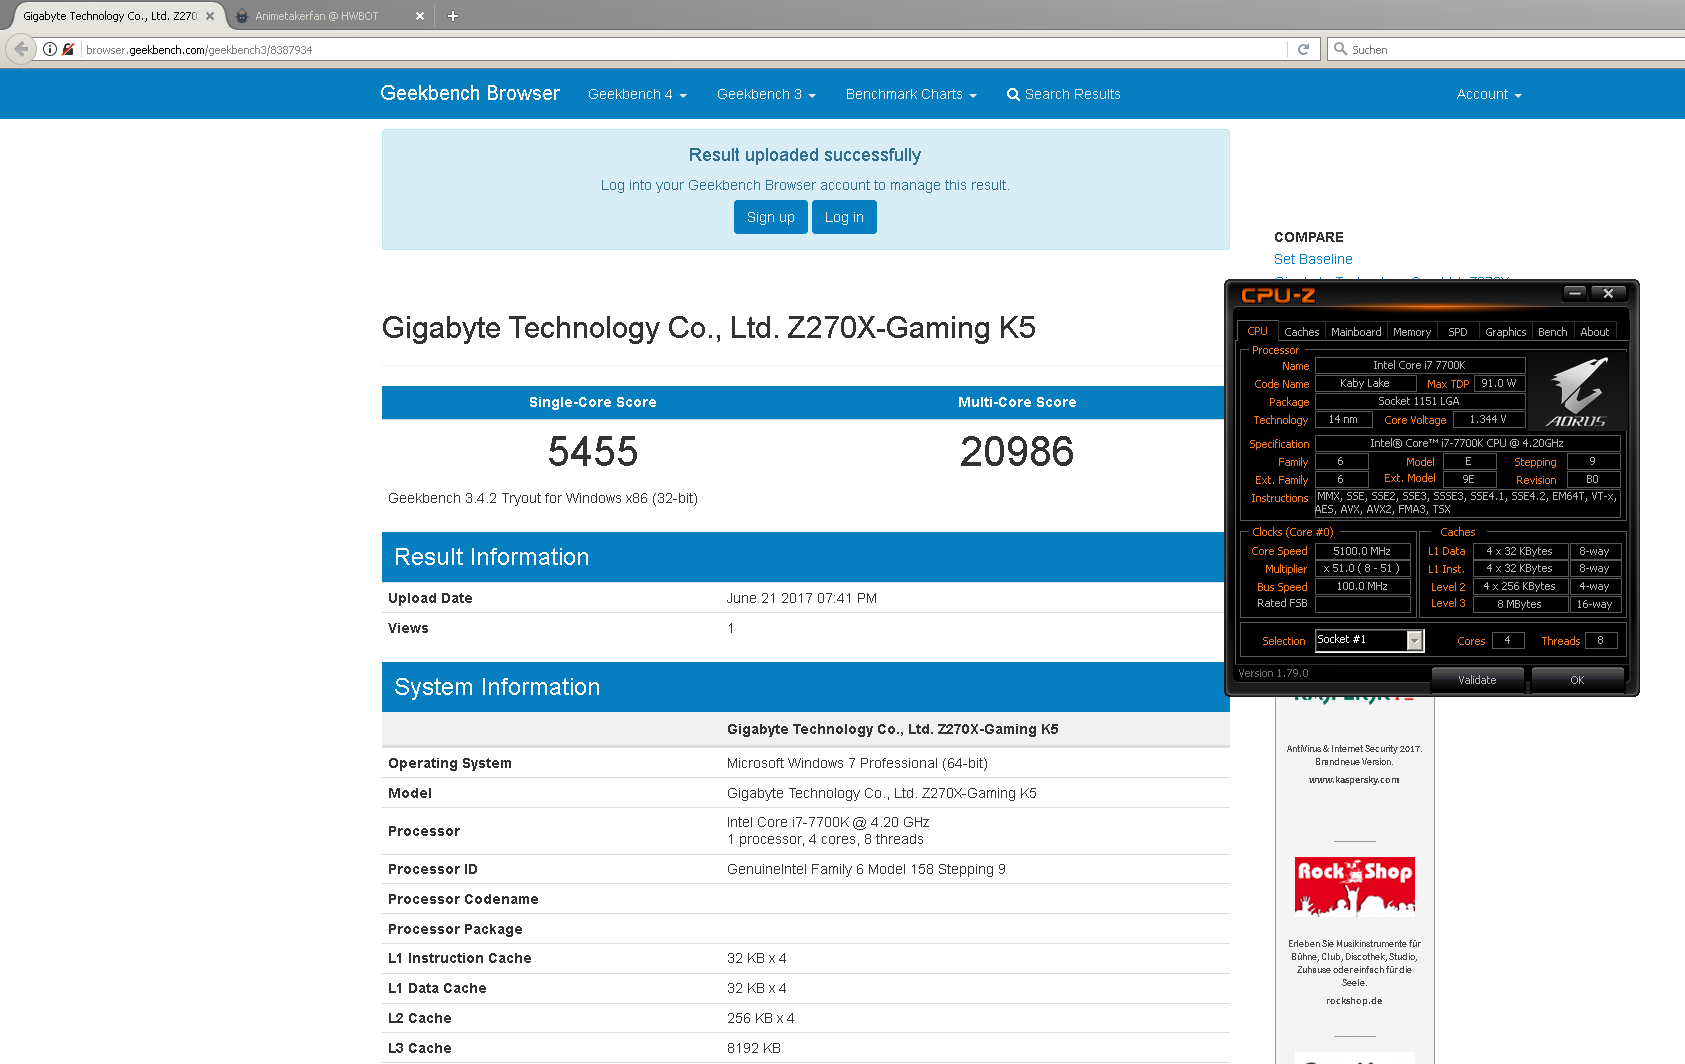Click the Result uploaded successfully heading

(x=805, y=155)
